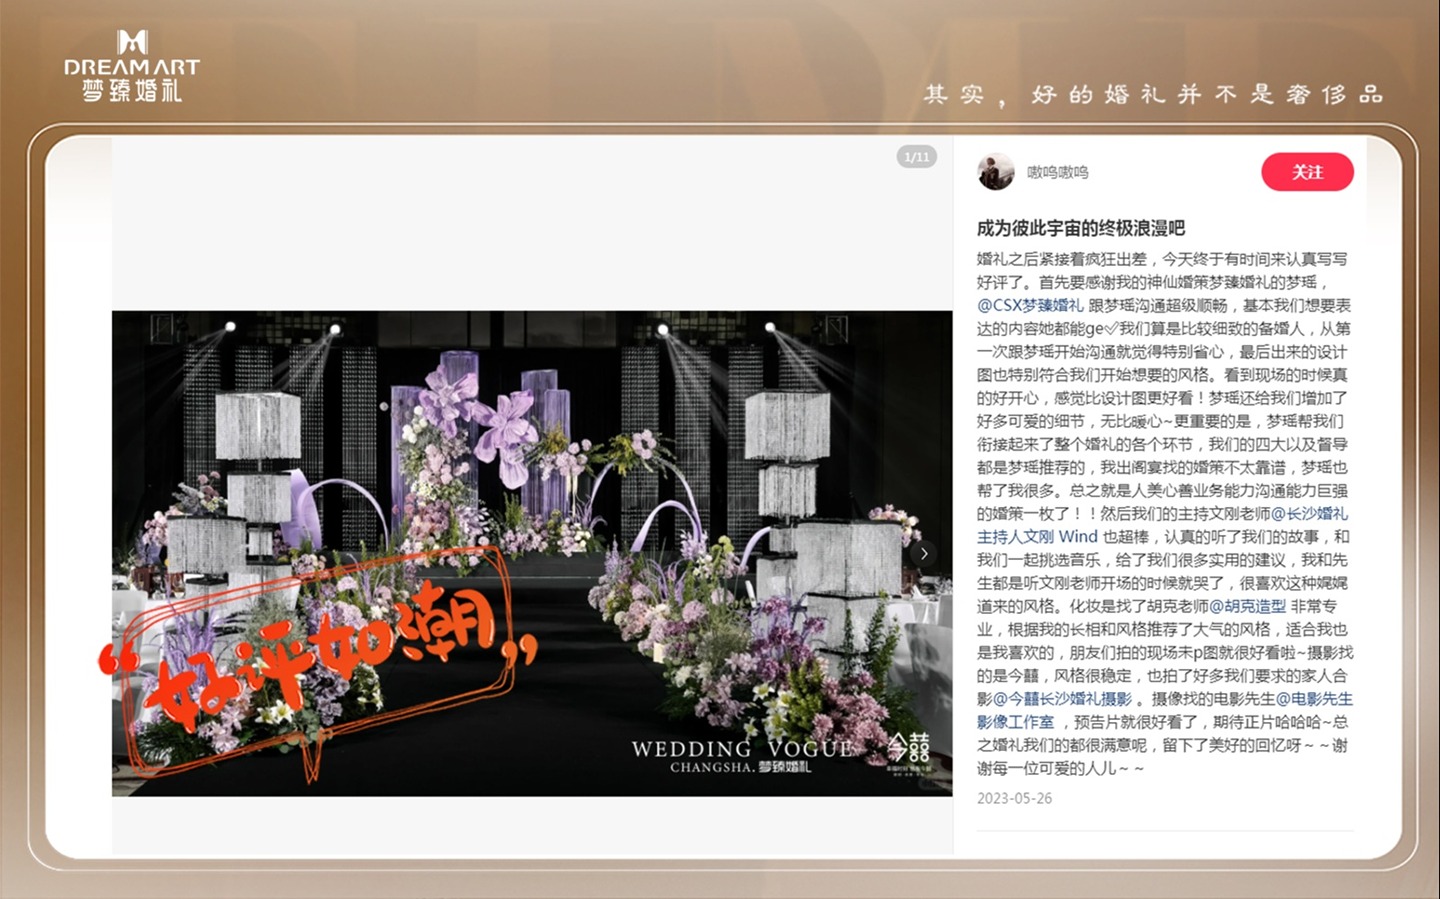Open the username 嗷呜嗷呜 profile

[x=1057, y=172]
